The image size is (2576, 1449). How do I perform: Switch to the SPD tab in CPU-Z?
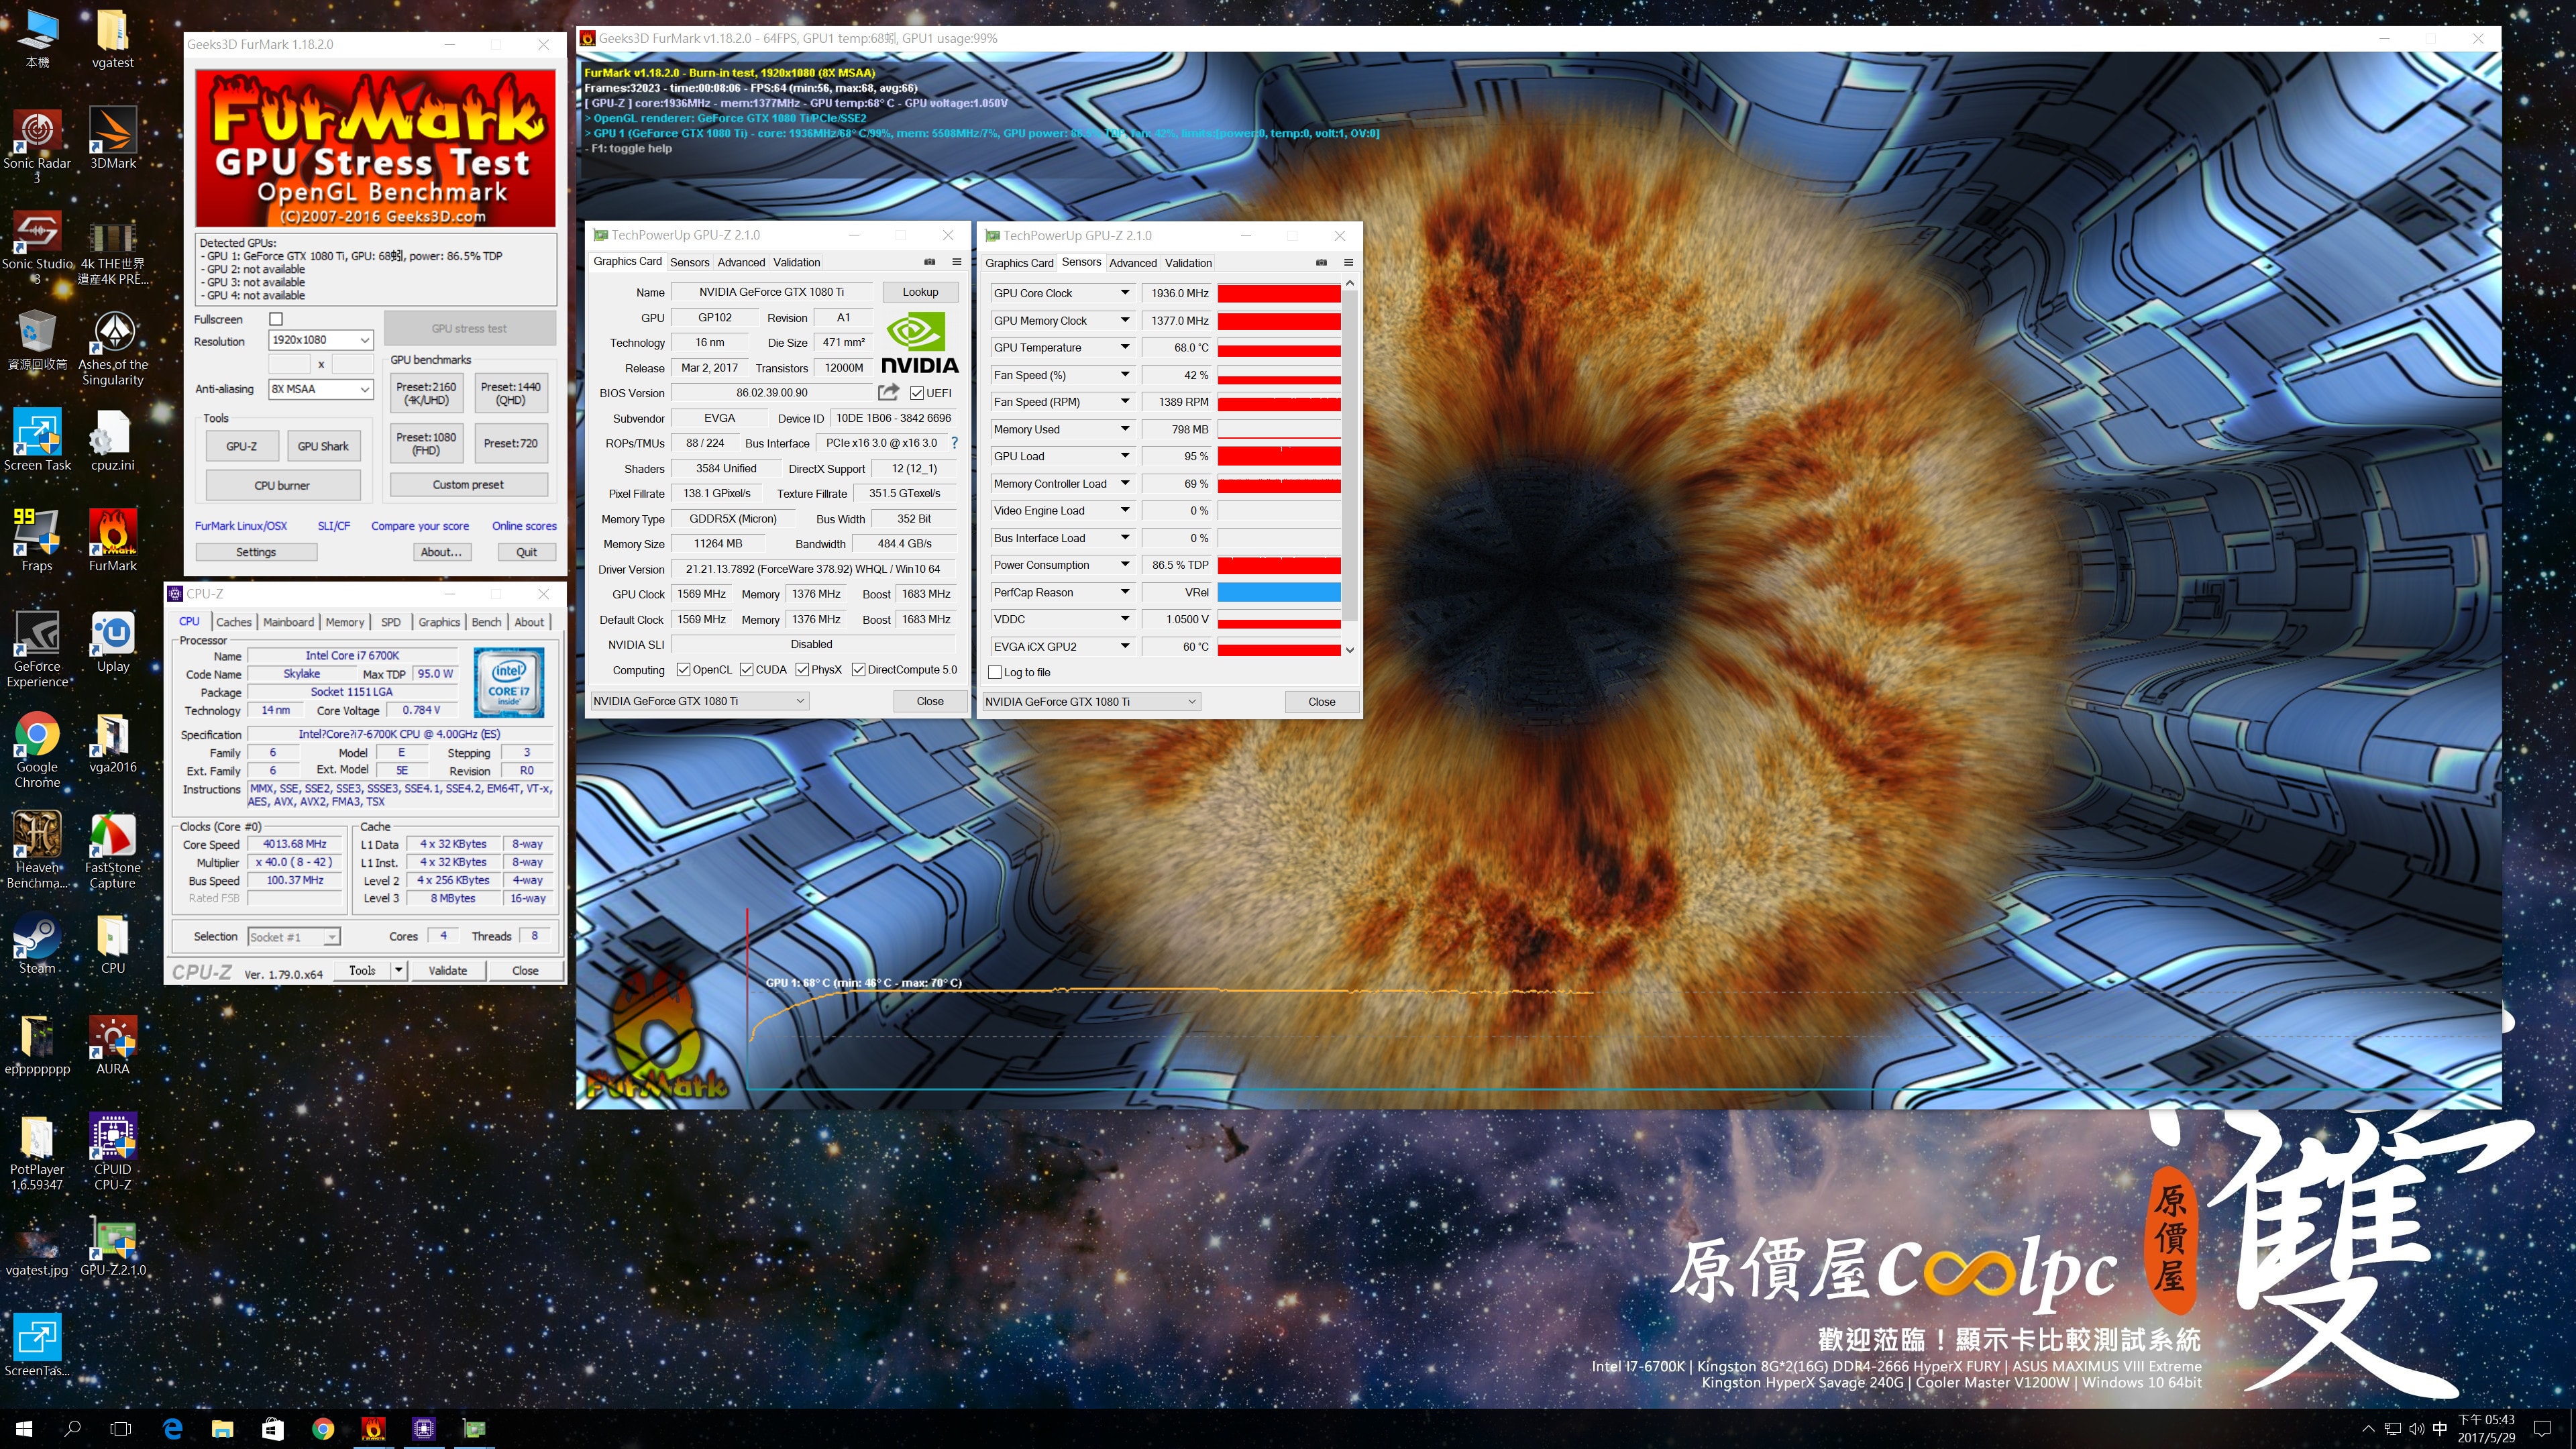point(391,622)
